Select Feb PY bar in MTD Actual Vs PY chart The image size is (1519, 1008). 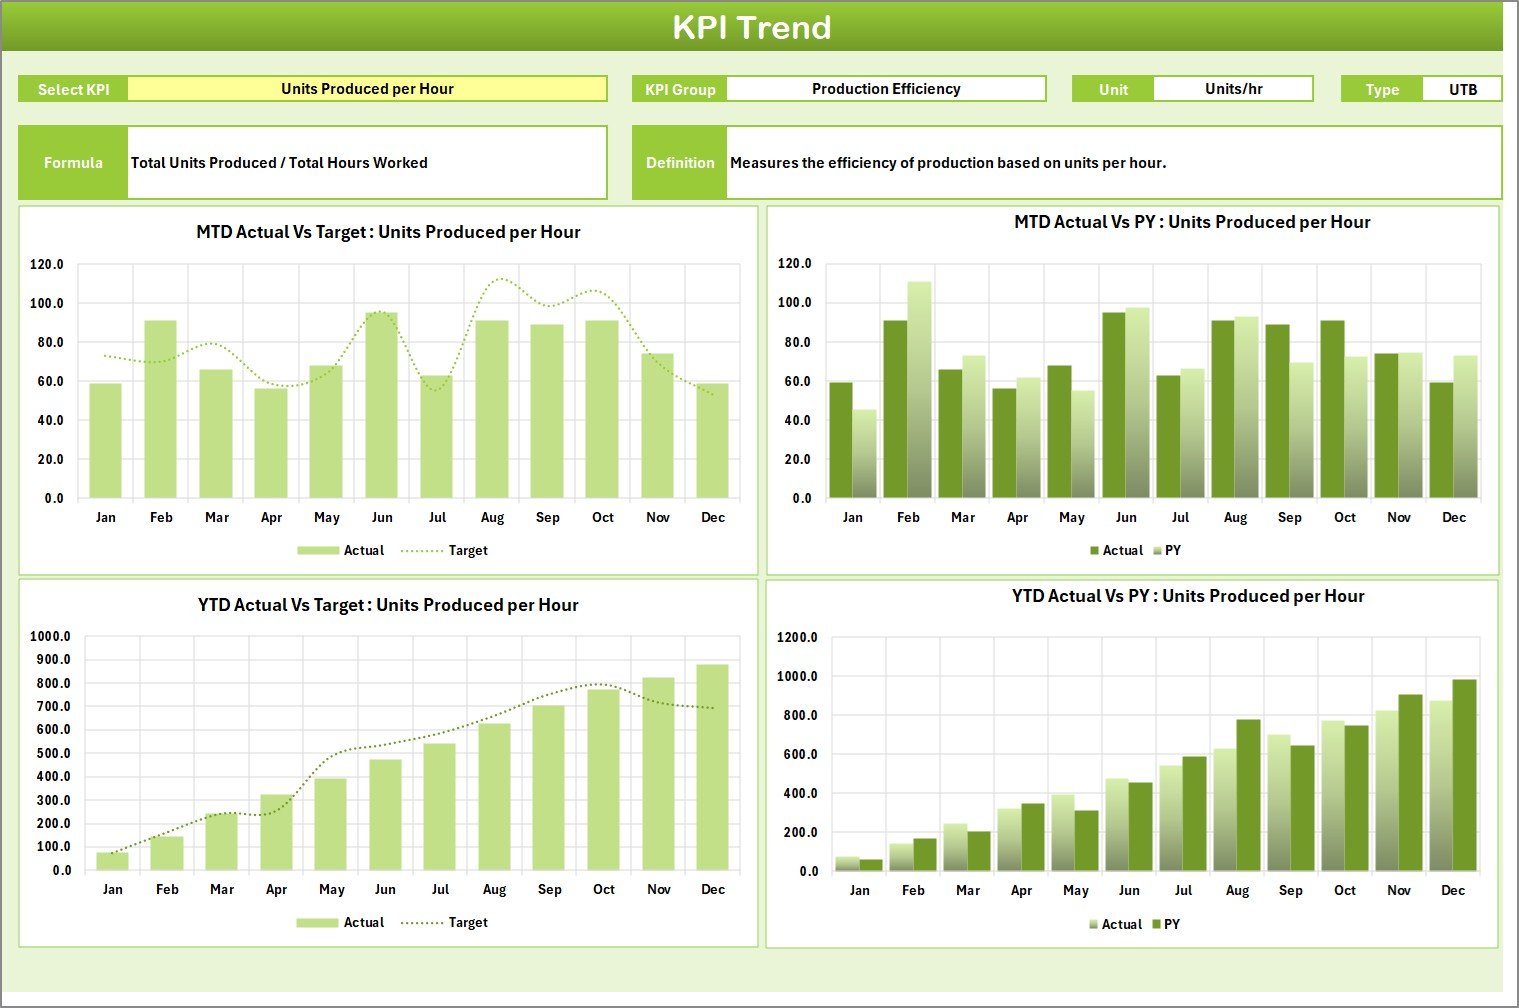click(919, 390)
